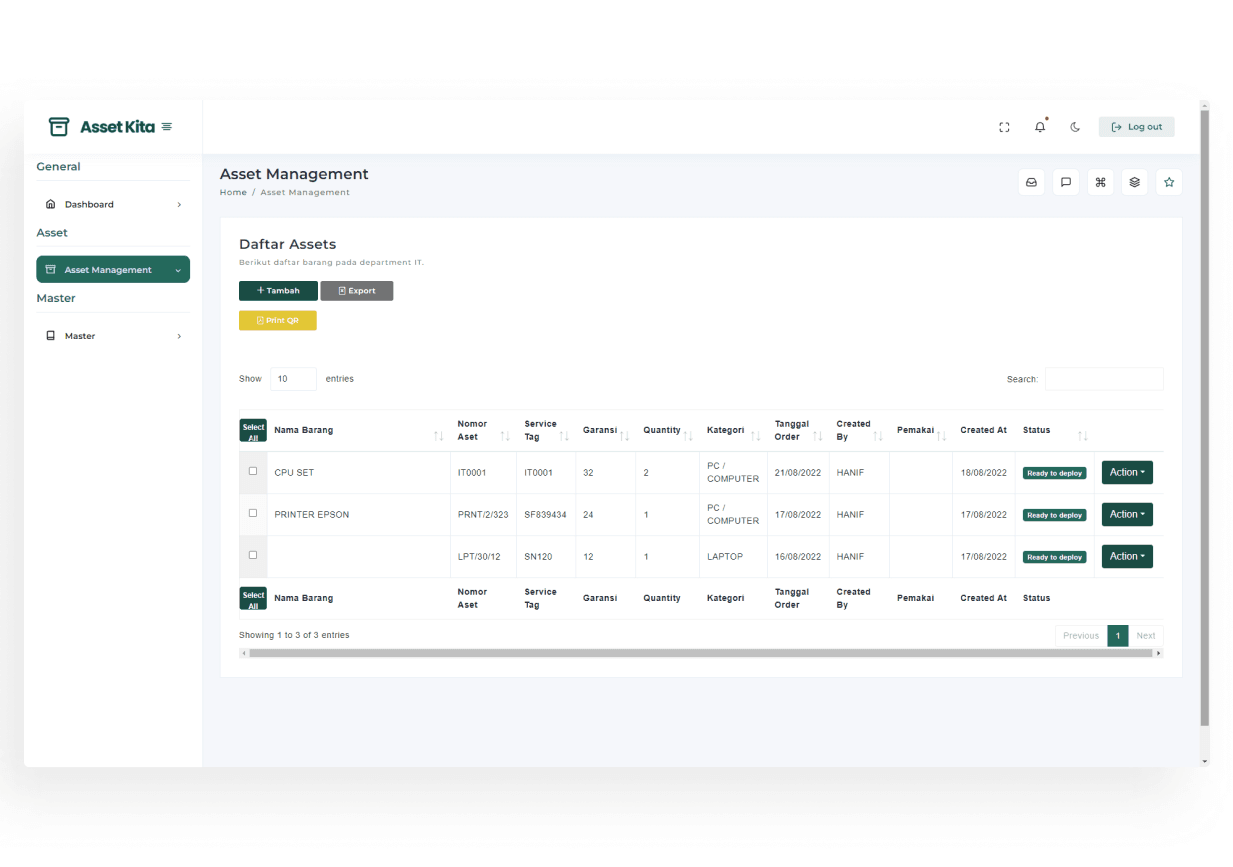This screenshot has width=1233, height=867.
Task: Open the Action dropdown for CPU SET
Action: pyautogui.click(x=1127, y=472)
